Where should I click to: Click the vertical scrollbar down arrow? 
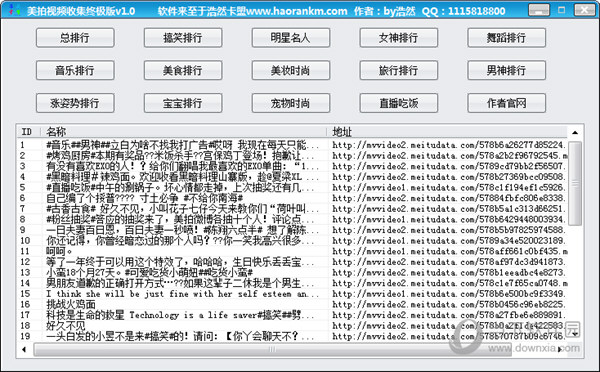coord(575,334)
